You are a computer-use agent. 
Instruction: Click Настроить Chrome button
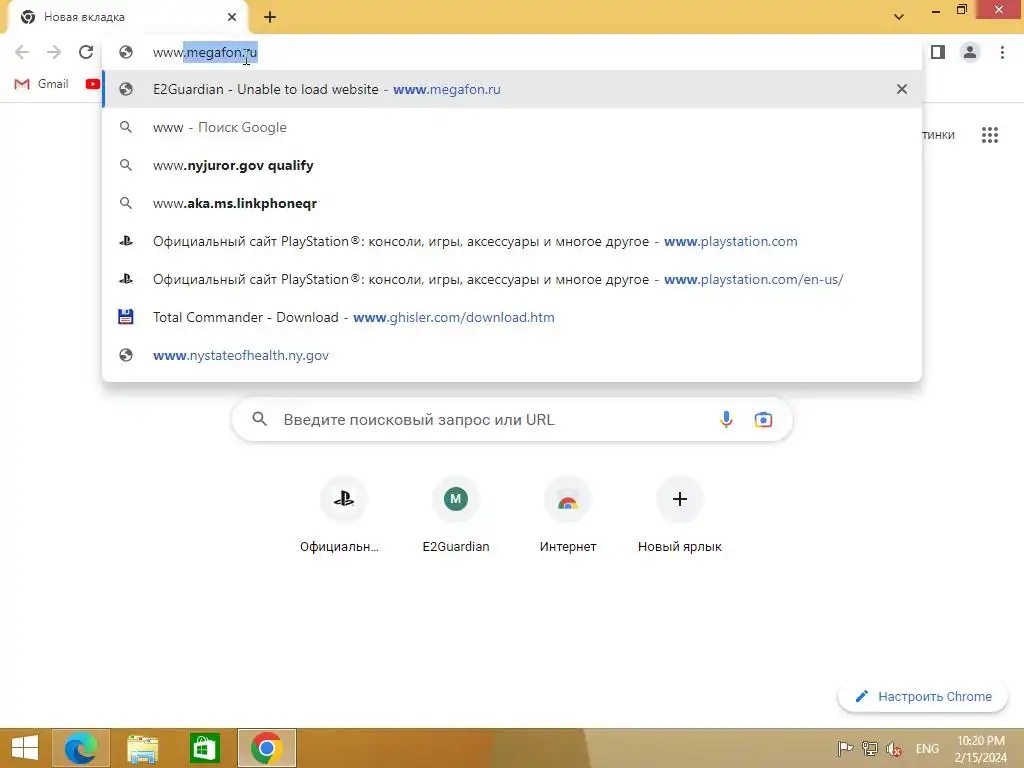coord(923,697)
